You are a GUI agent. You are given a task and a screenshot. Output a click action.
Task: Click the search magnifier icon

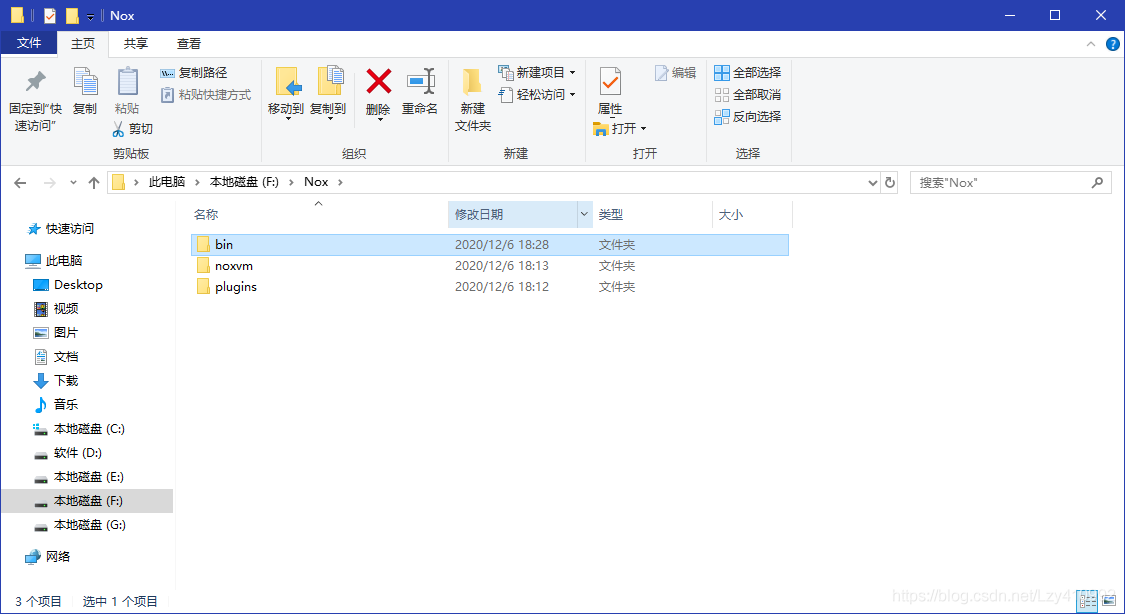pyautogui.click(x=1097, y=182)
